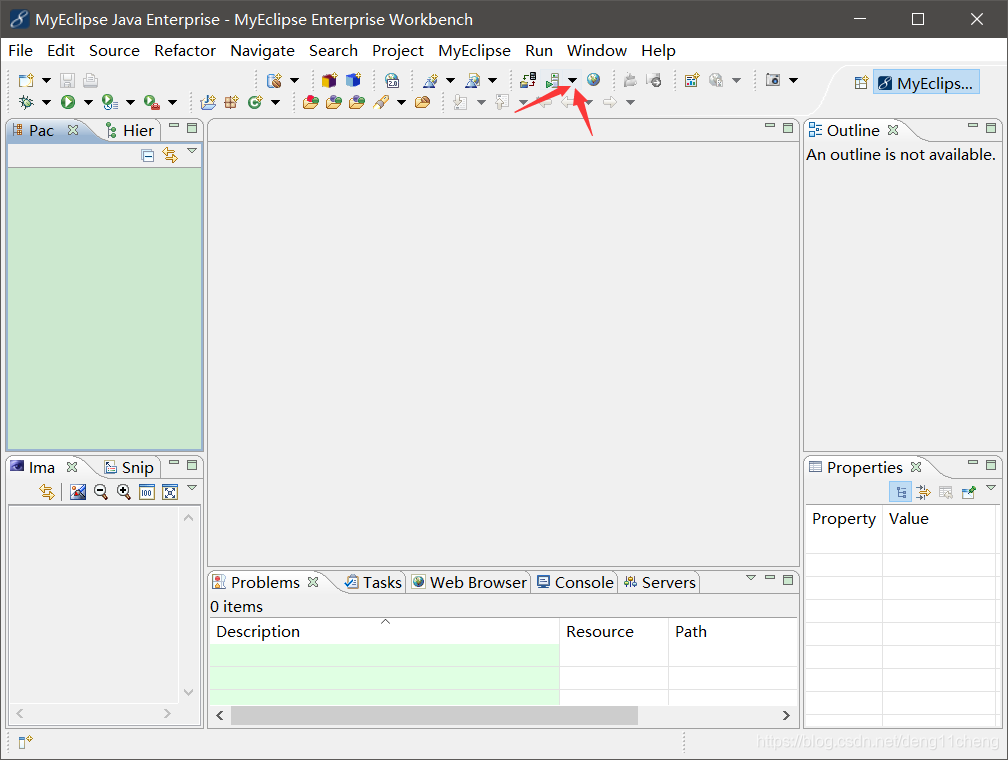Click the yellow-purple new project cube icon
The height and width of the screenshot is (760, 1008).
click(329, 80)
